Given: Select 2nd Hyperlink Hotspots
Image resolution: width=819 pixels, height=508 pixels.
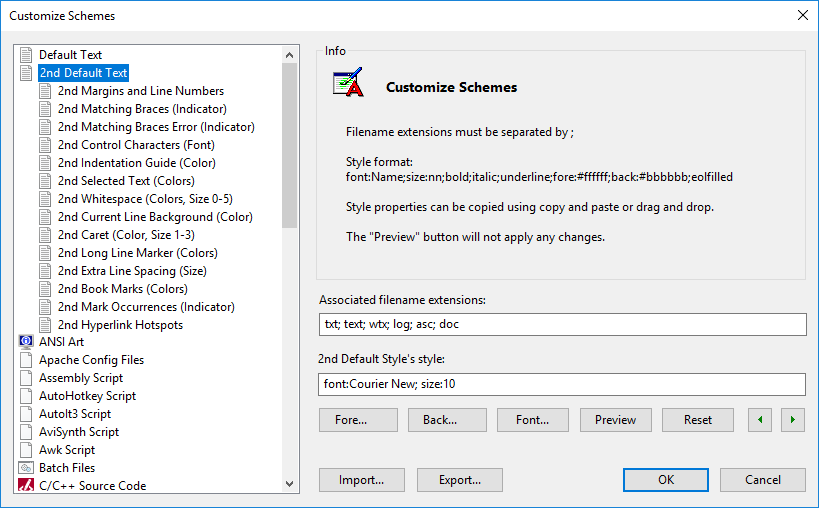Looking at the screenshot, I should pos(121,325).
